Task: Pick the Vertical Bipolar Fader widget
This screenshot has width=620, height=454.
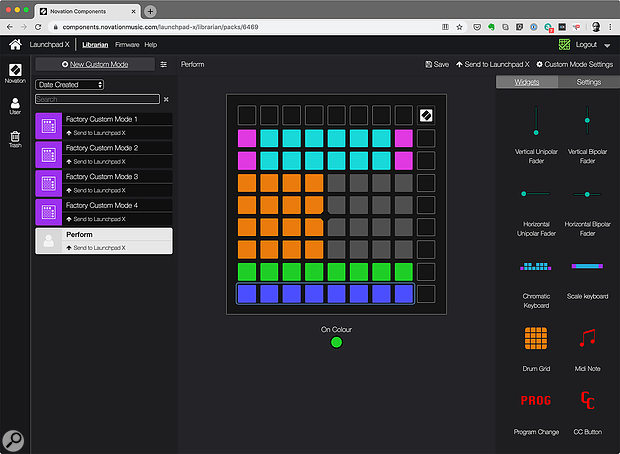Action: point(587,135)
